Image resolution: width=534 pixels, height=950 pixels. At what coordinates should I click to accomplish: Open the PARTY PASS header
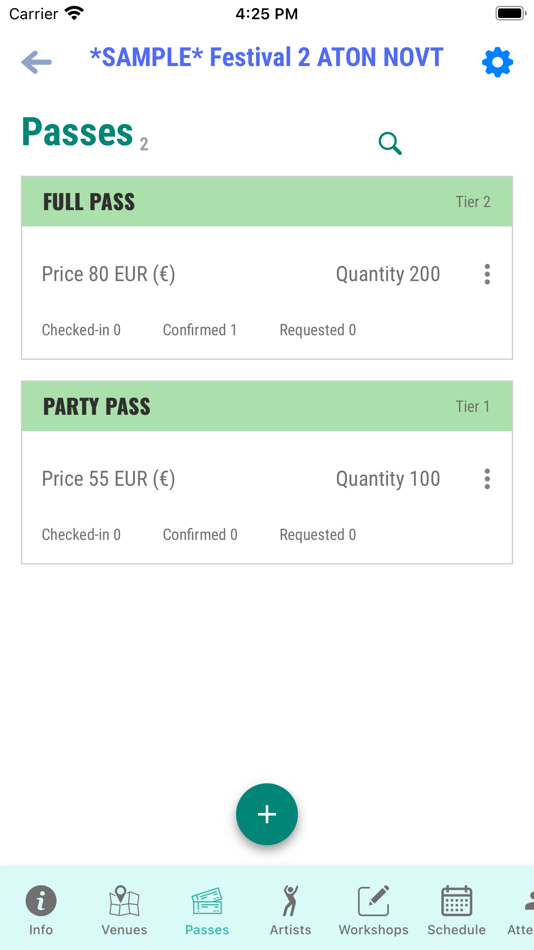pos(267,407)
